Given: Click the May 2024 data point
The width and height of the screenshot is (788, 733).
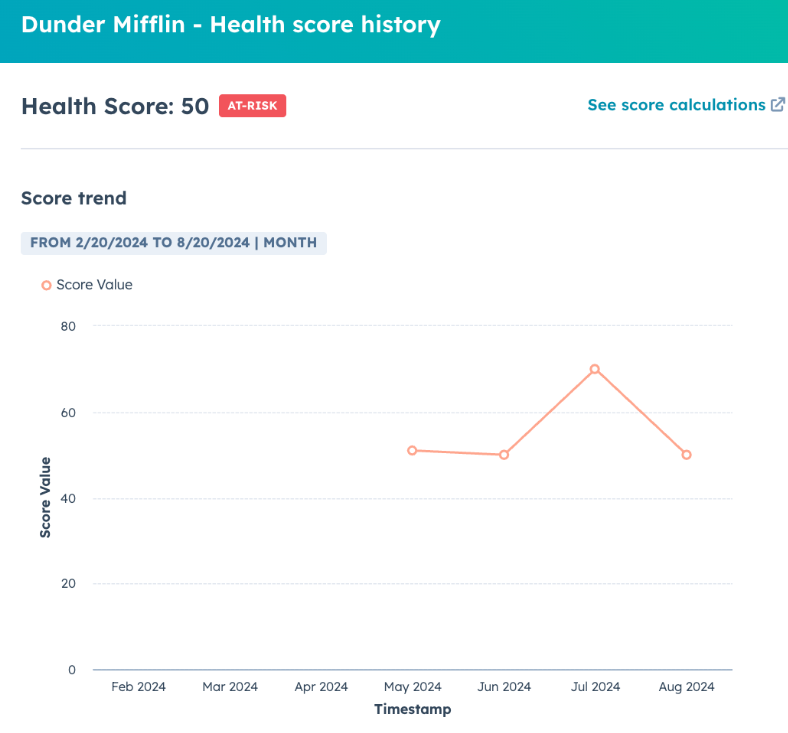Looking at the screenshot, I should click(412, 451).
